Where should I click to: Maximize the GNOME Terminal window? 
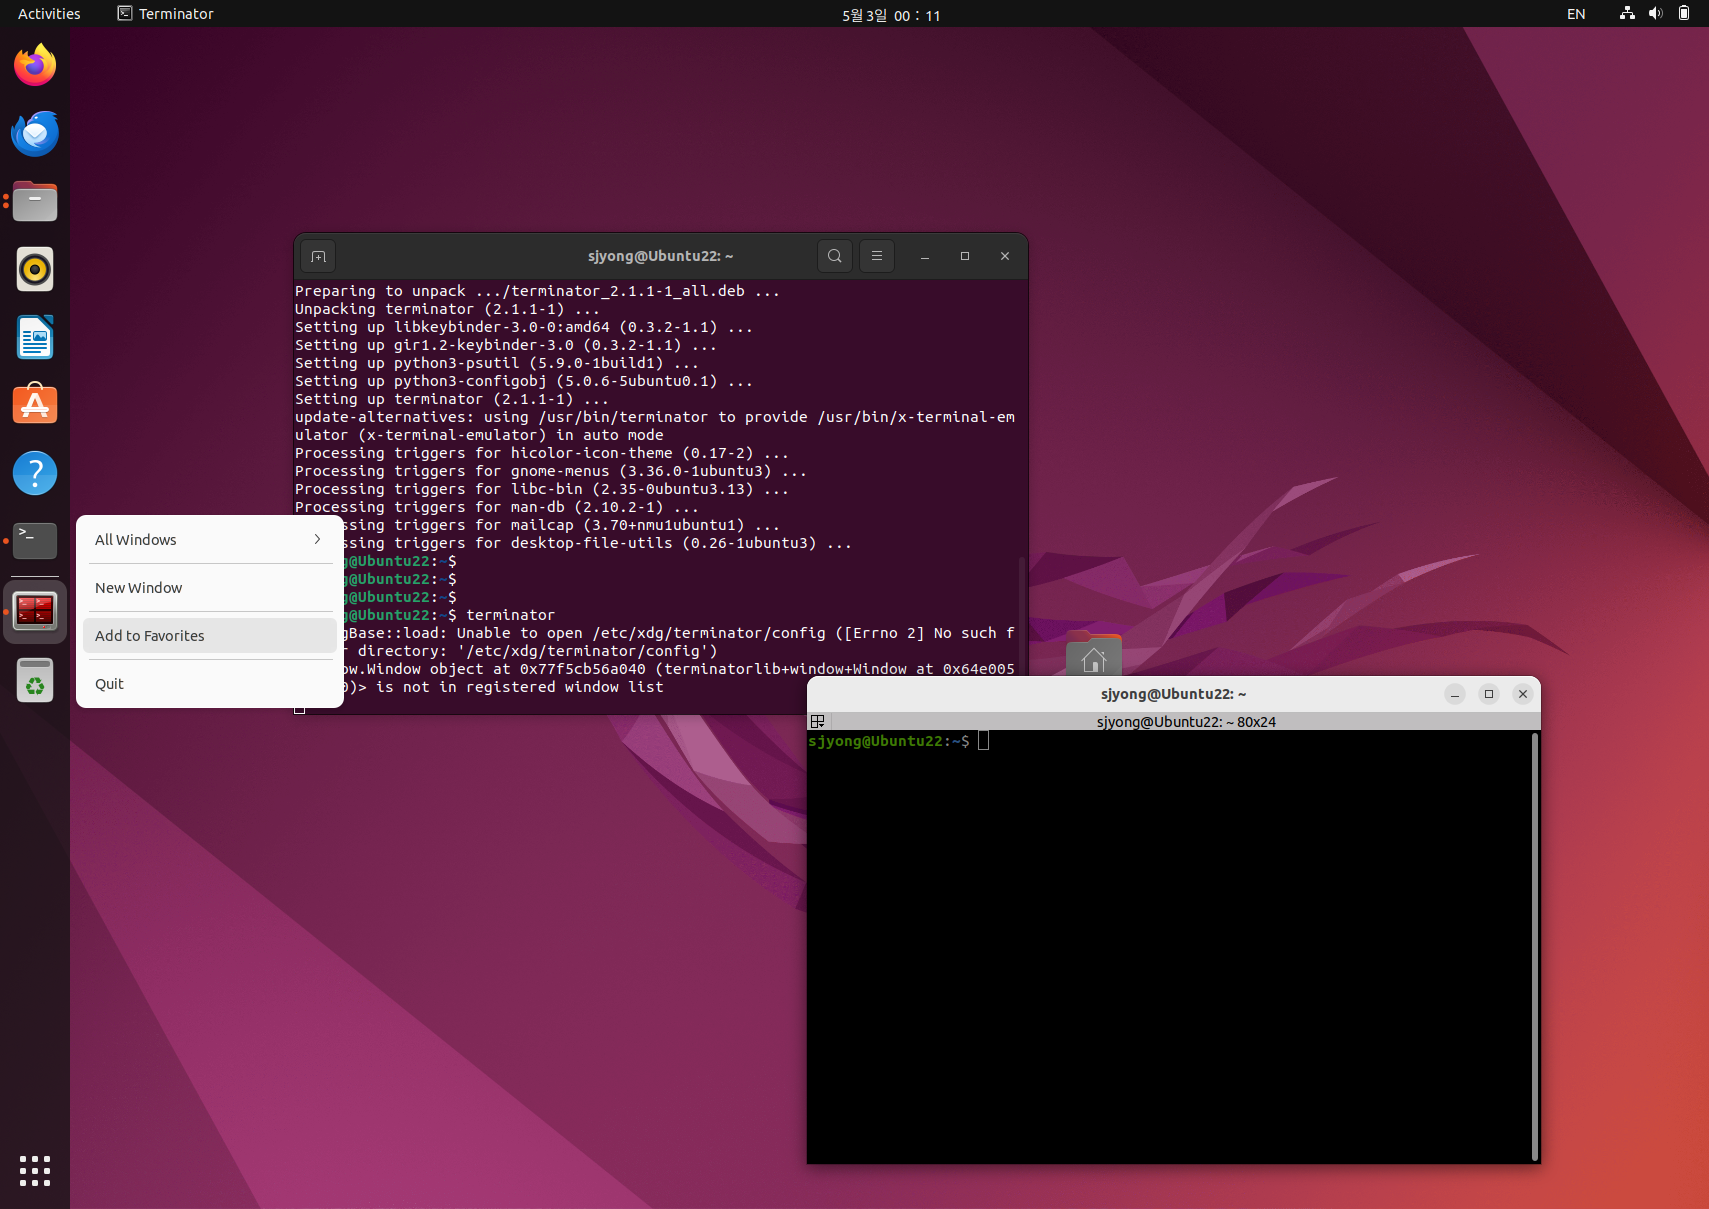965,256
